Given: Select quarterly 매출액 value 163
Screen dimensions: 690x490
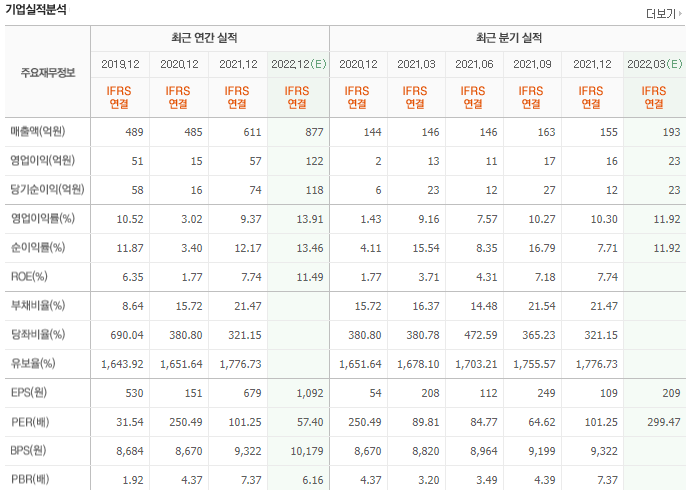Looking at the screenshot, I should [x=546, y=132].
